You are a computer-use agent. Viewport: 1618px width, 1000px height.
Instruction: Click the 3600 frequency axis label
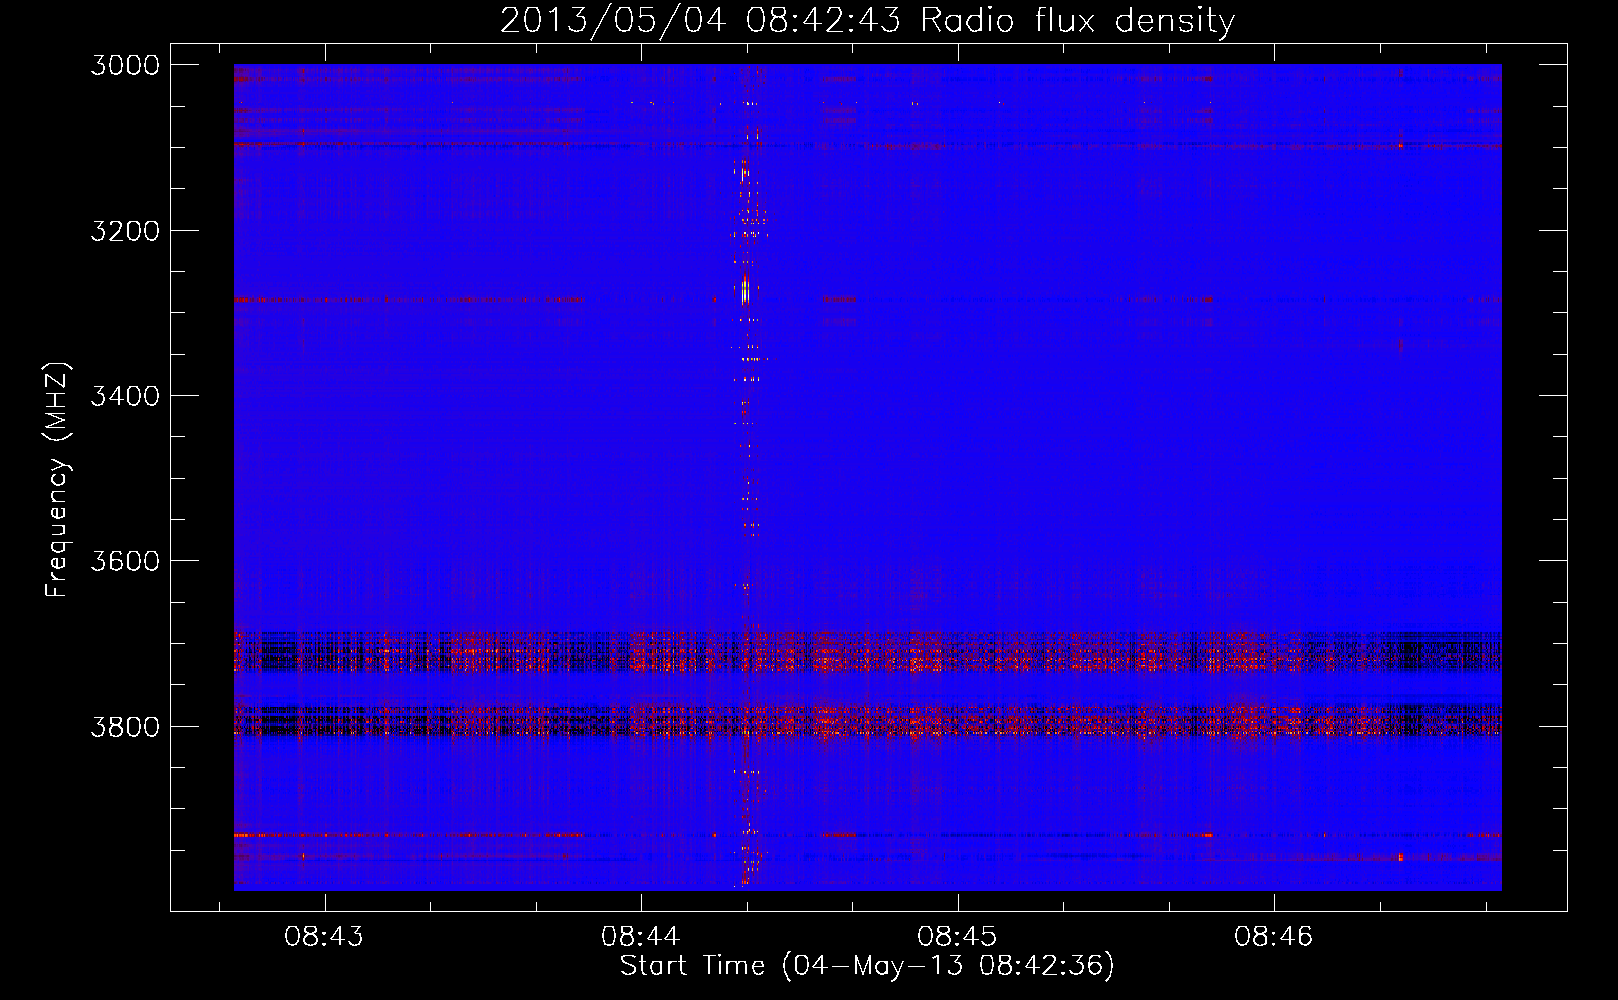(x=125, y=561)
